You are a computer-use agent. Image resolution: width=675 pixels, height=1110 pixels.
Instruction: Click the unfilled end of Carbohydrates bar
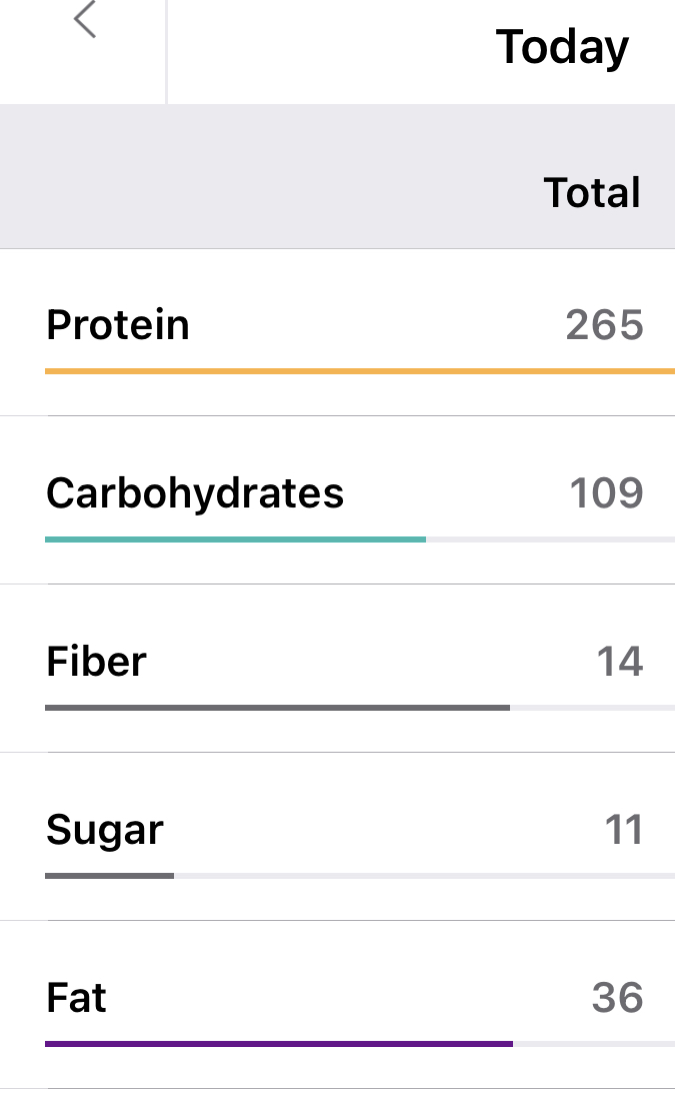[550, 539]
